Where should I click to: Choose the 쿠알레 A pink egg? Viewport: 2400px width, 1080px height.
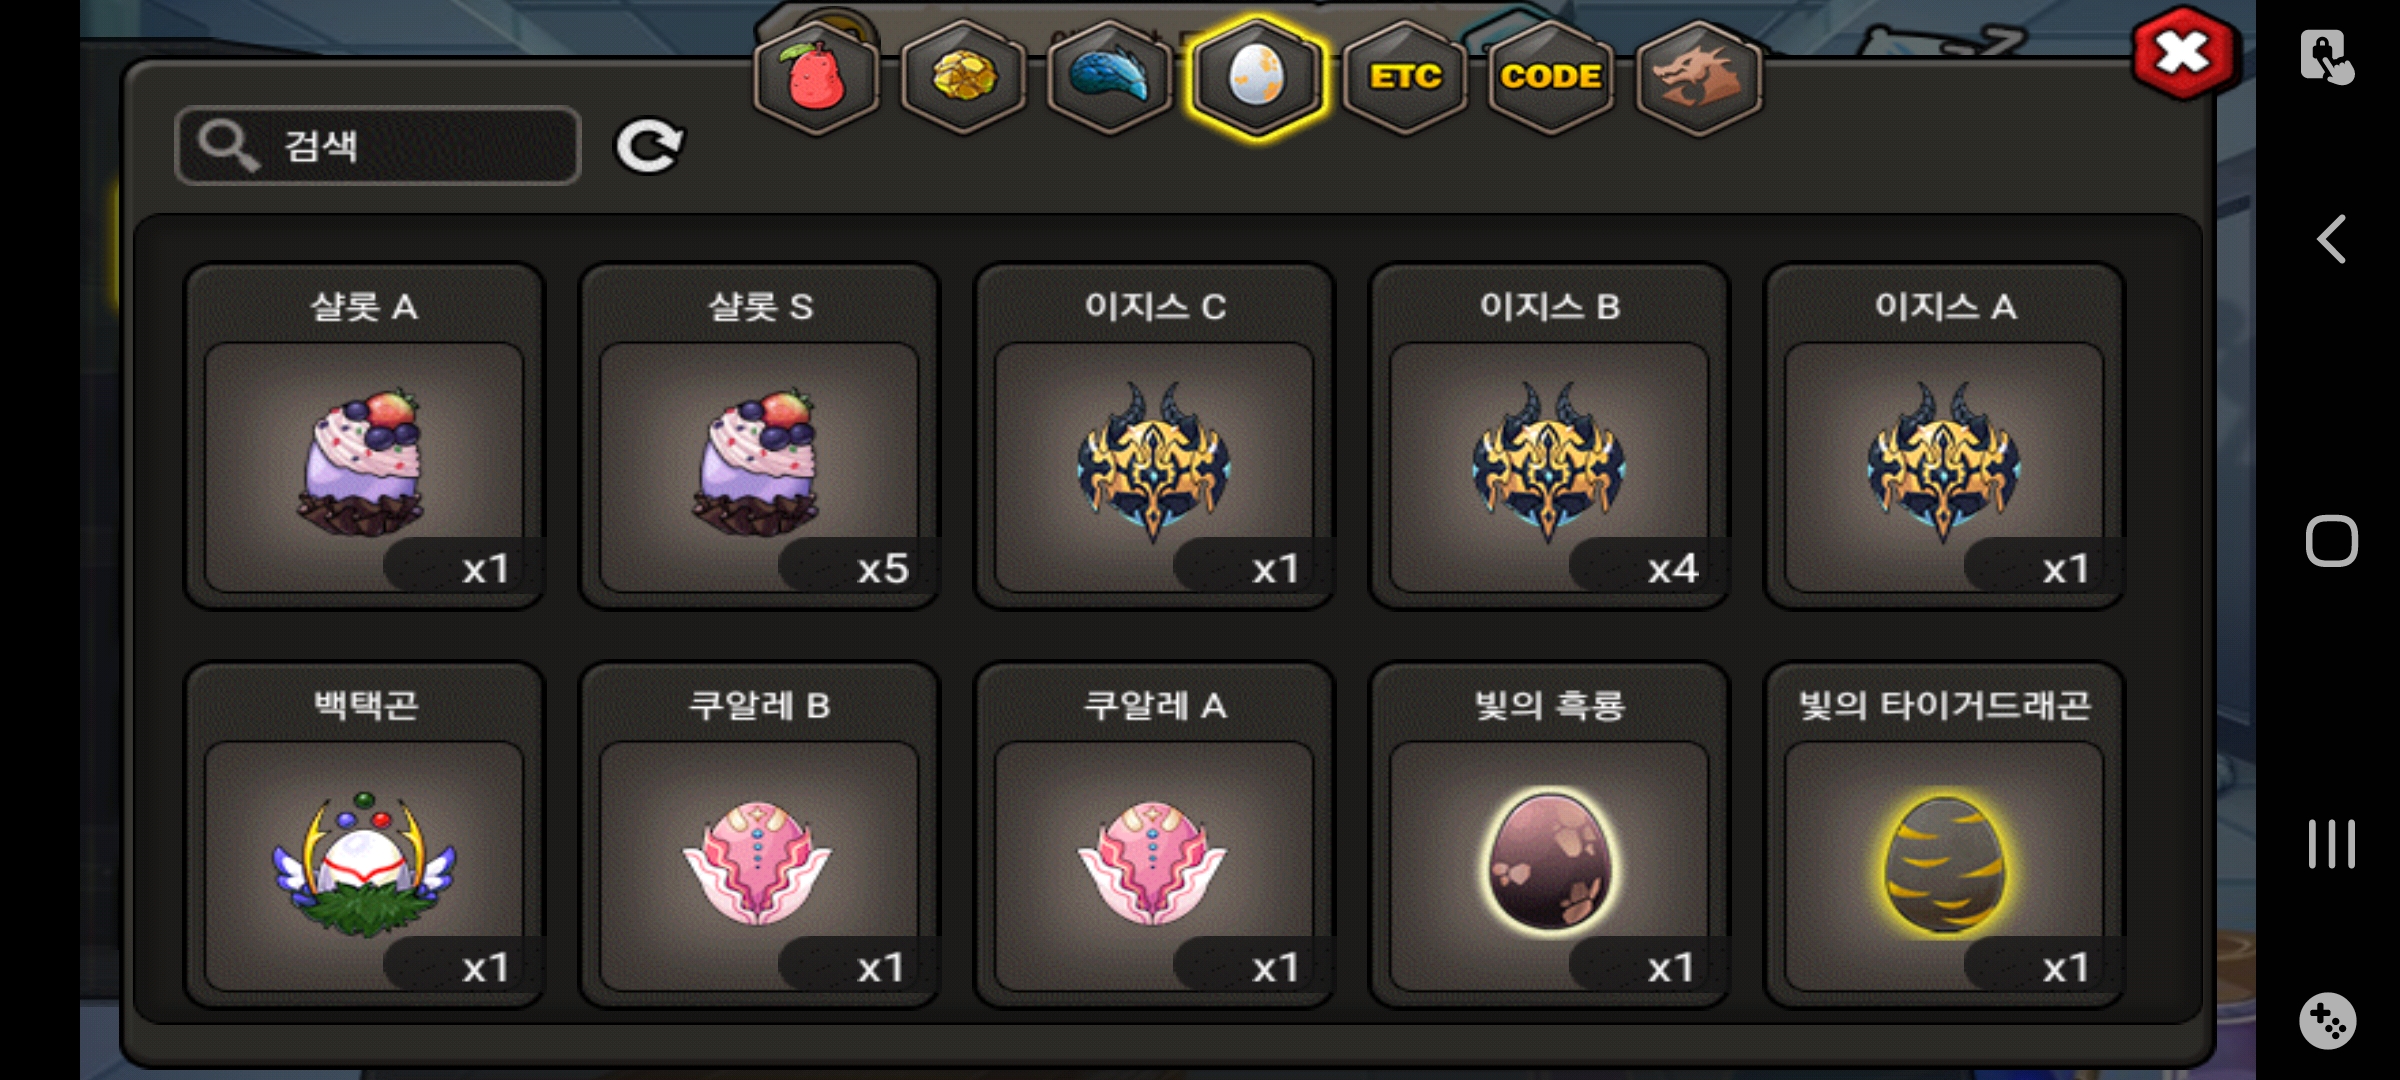tap(1154, 835)
